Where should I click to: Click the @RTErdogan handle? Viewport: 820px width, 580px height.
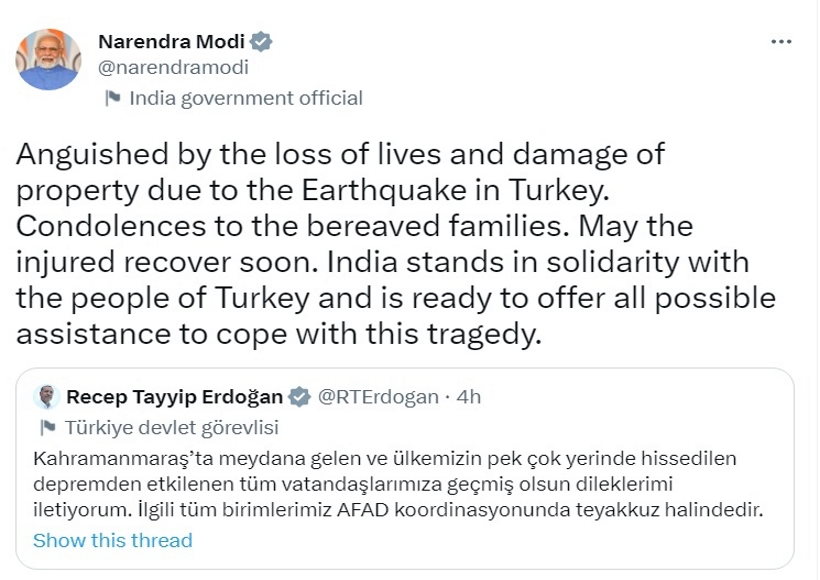coord(377,397)
